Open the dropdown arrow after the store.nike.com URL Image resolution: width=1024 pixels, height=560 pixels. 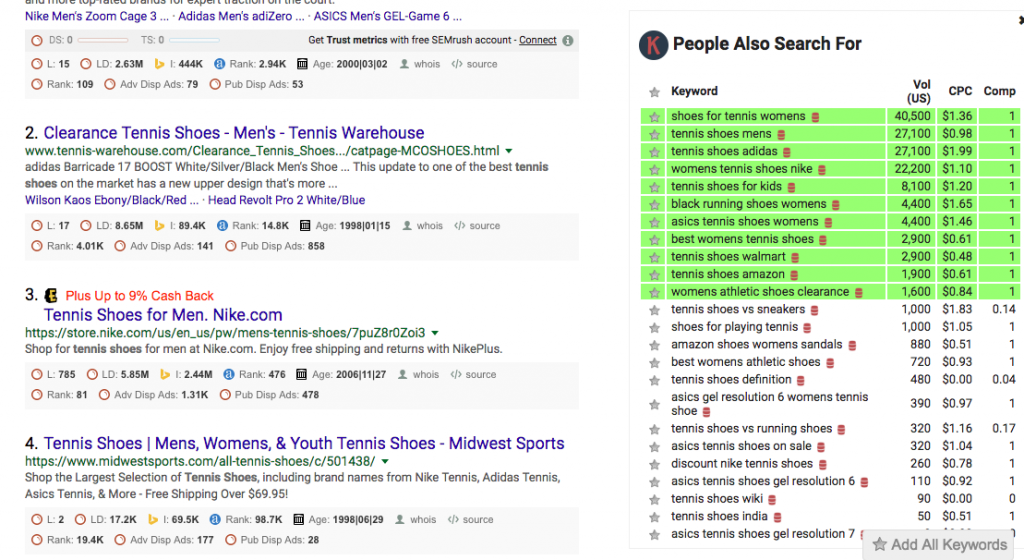(435, 334)
